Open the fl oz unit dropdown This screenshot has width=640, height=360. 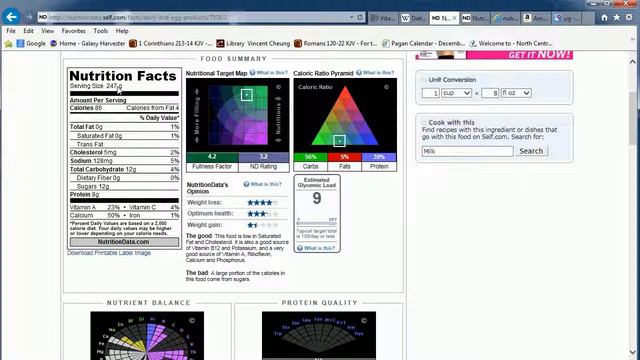click(x=516, y=93)
